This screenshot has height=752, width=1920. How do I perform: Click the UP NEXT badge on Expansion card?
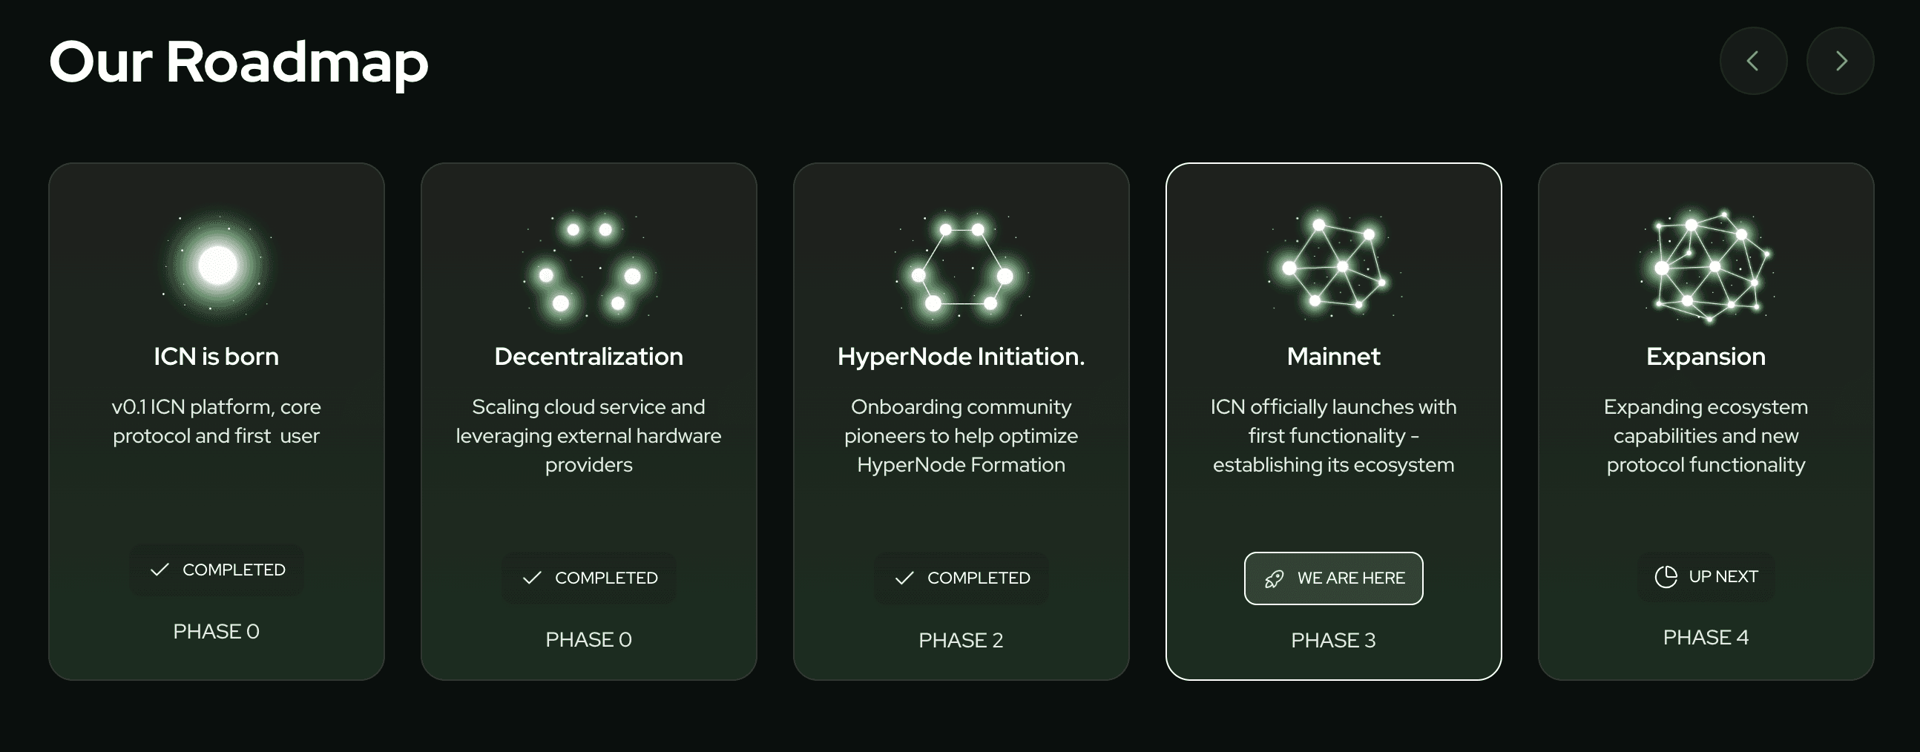(1705, 576)
